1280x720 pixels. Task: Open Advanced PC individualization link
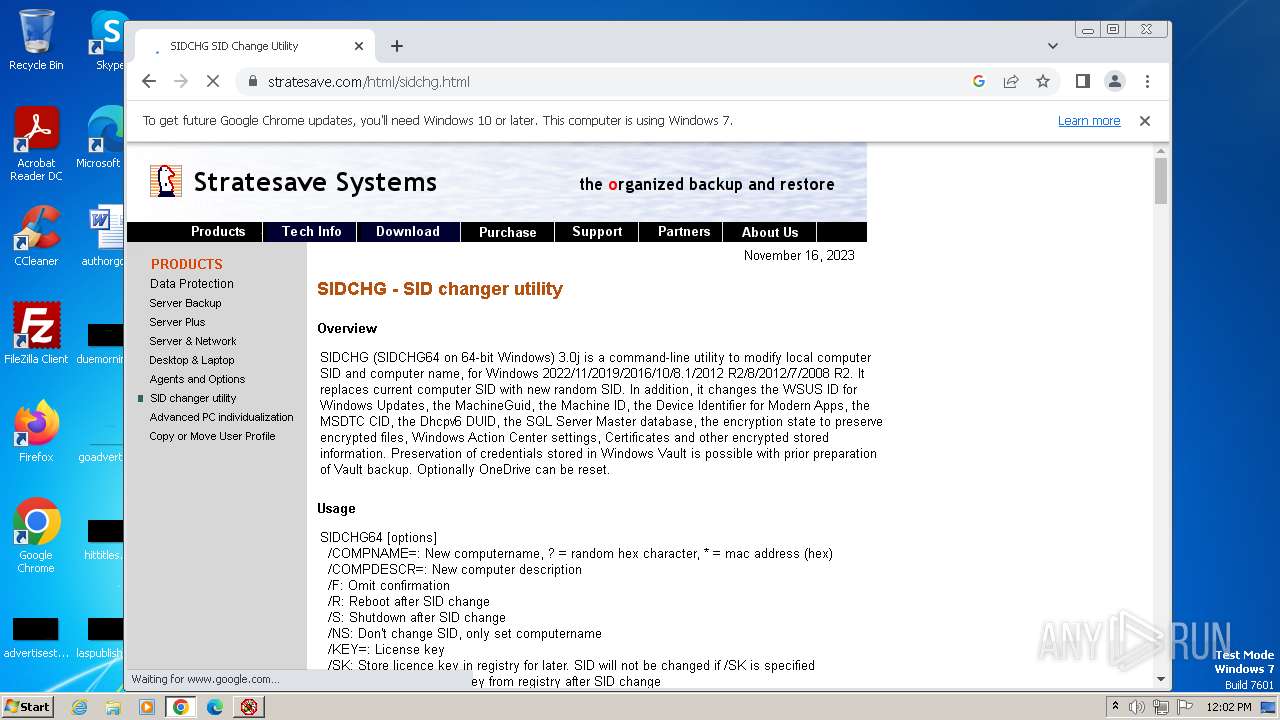click(x=221, y=417)
